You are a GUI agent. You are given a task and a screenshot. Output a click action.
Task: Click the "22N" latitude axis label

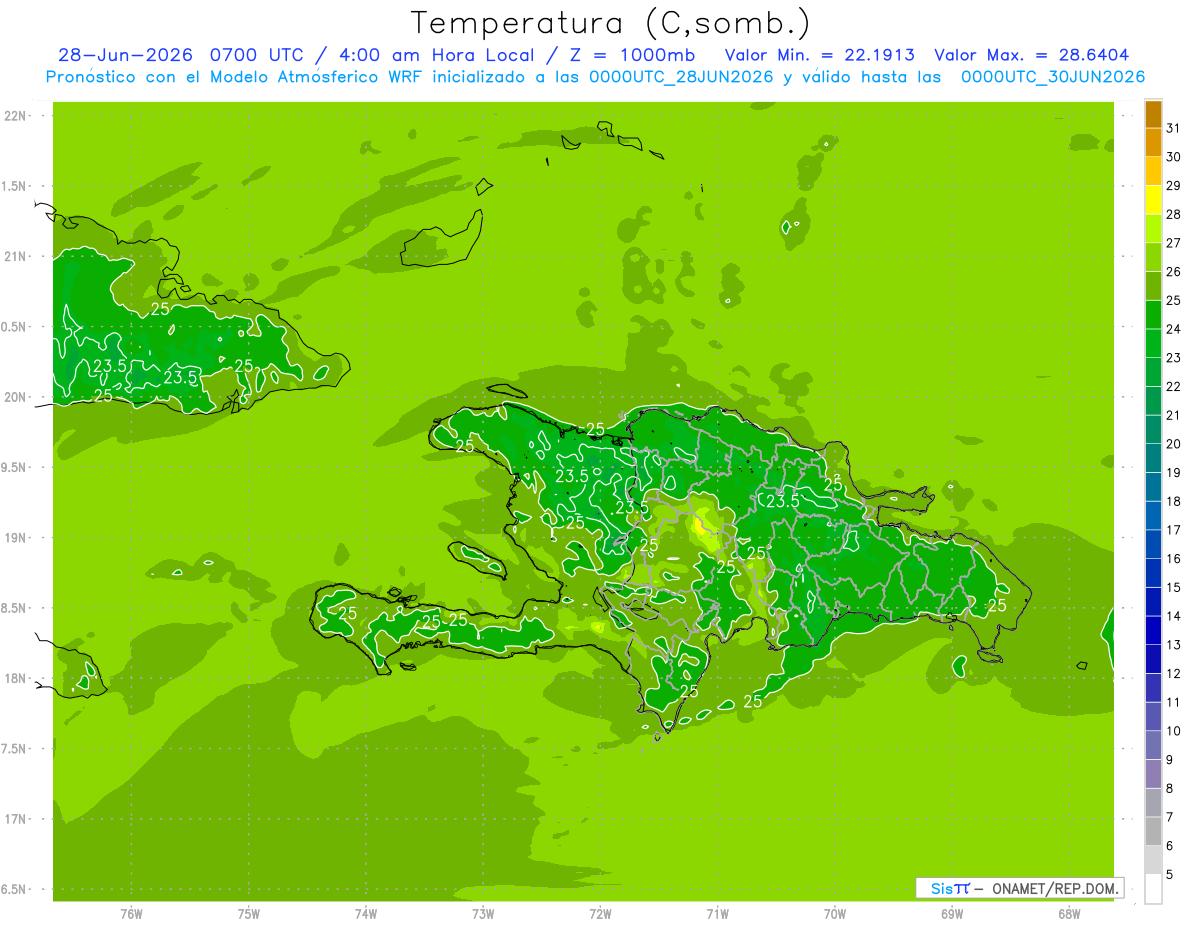[14, 115]
